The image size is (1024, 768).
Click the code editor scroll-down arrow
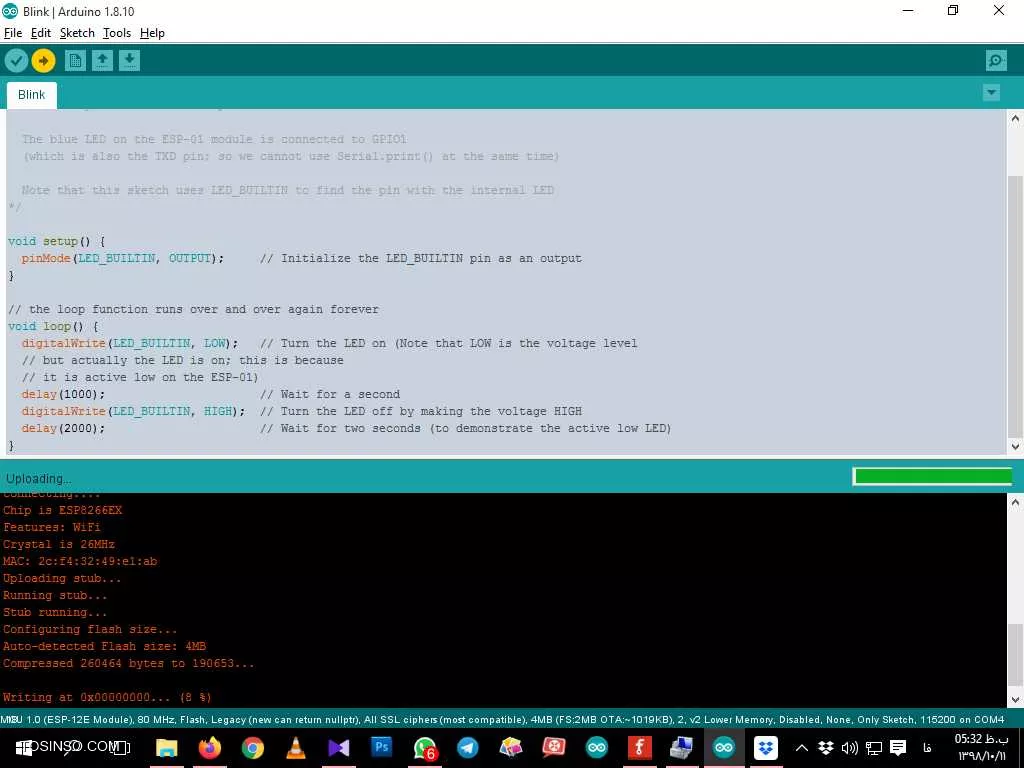[1015, 447]
